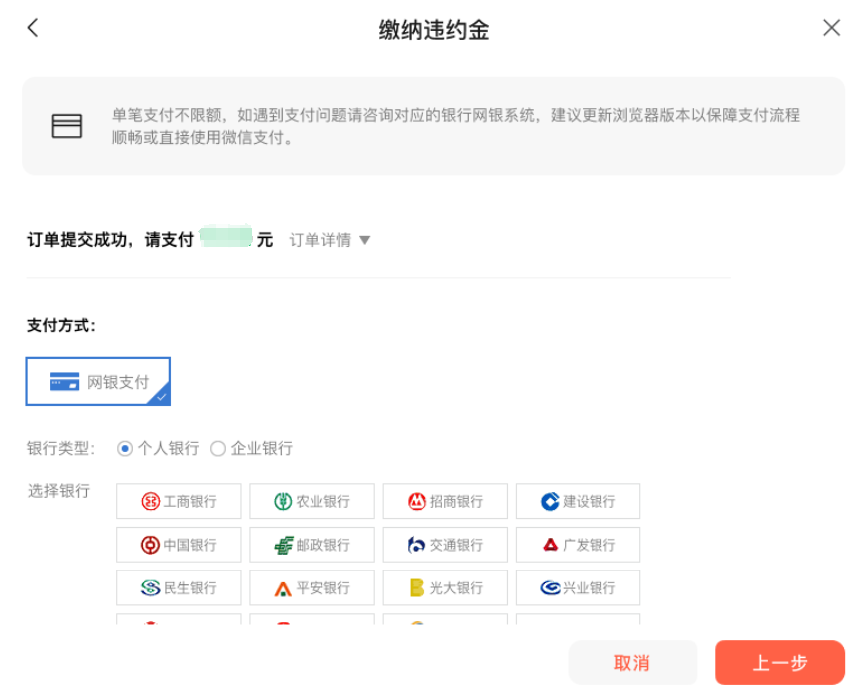Select 工商银行 bank option
856x692 pixels.
[x=179, y=502]
